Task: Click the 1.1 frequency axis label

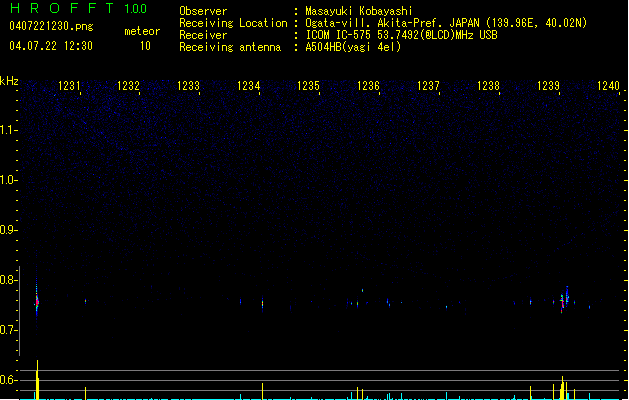Action: [x=8, y=130]
